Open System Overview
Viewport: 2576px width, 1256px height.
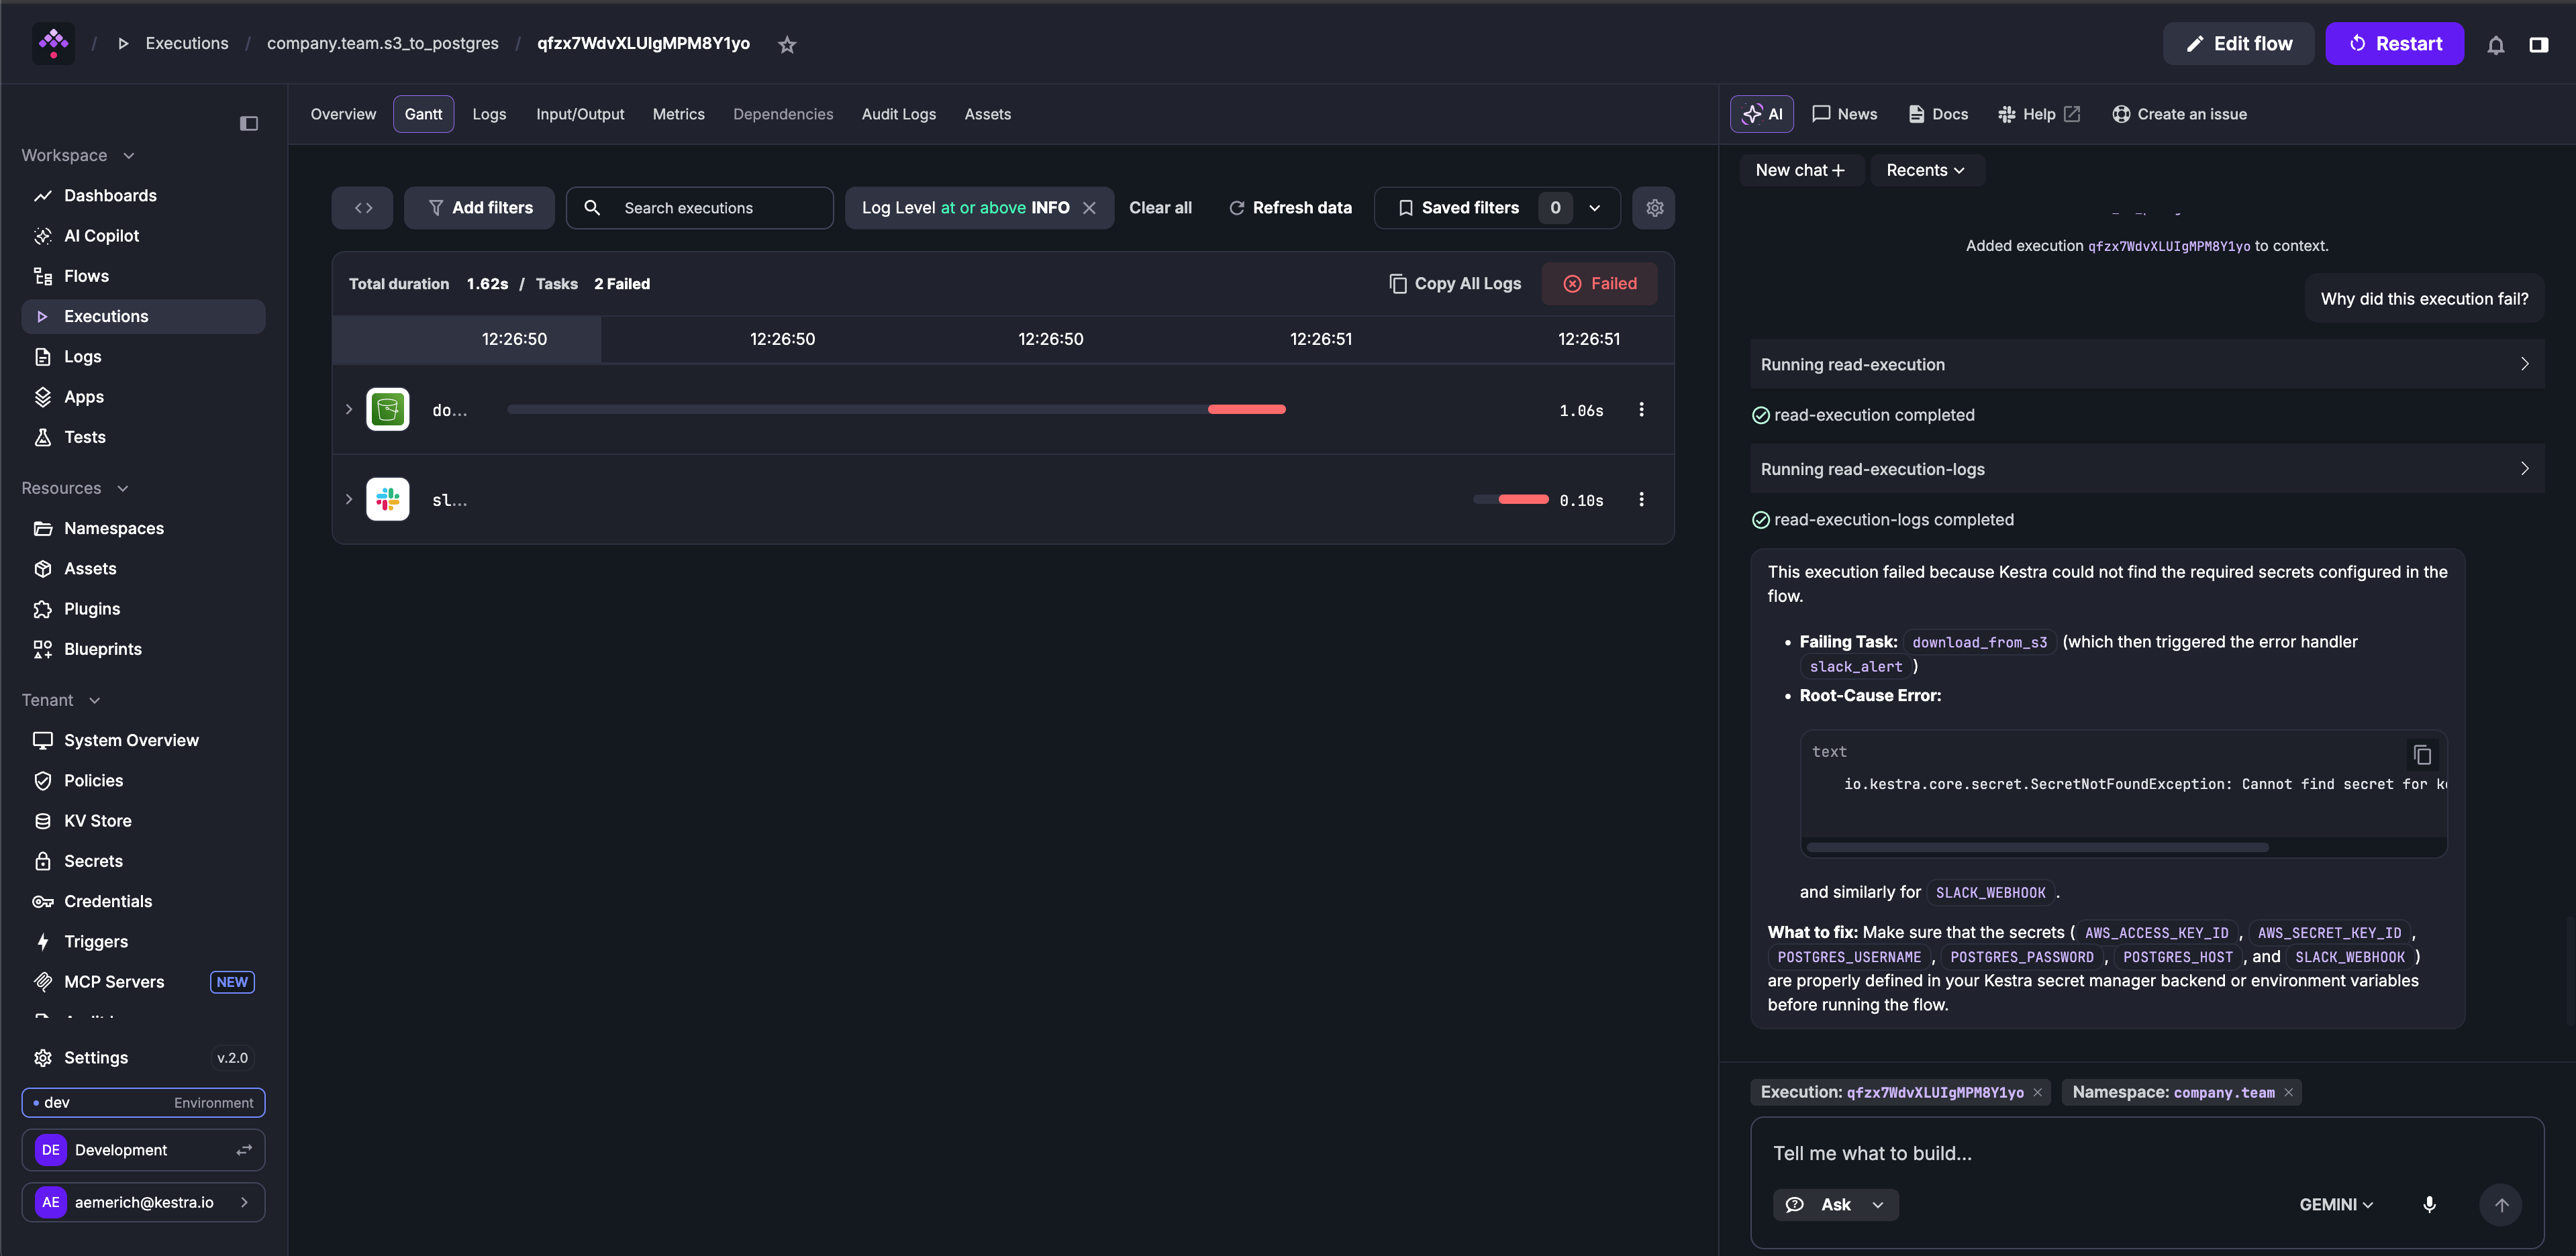143,740
